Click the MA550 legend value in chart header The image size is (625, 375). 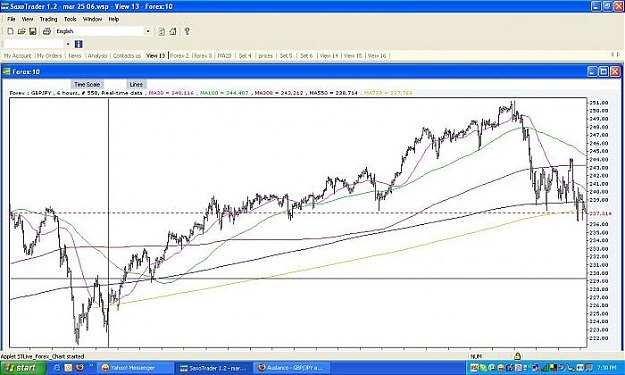click(334, 93)
